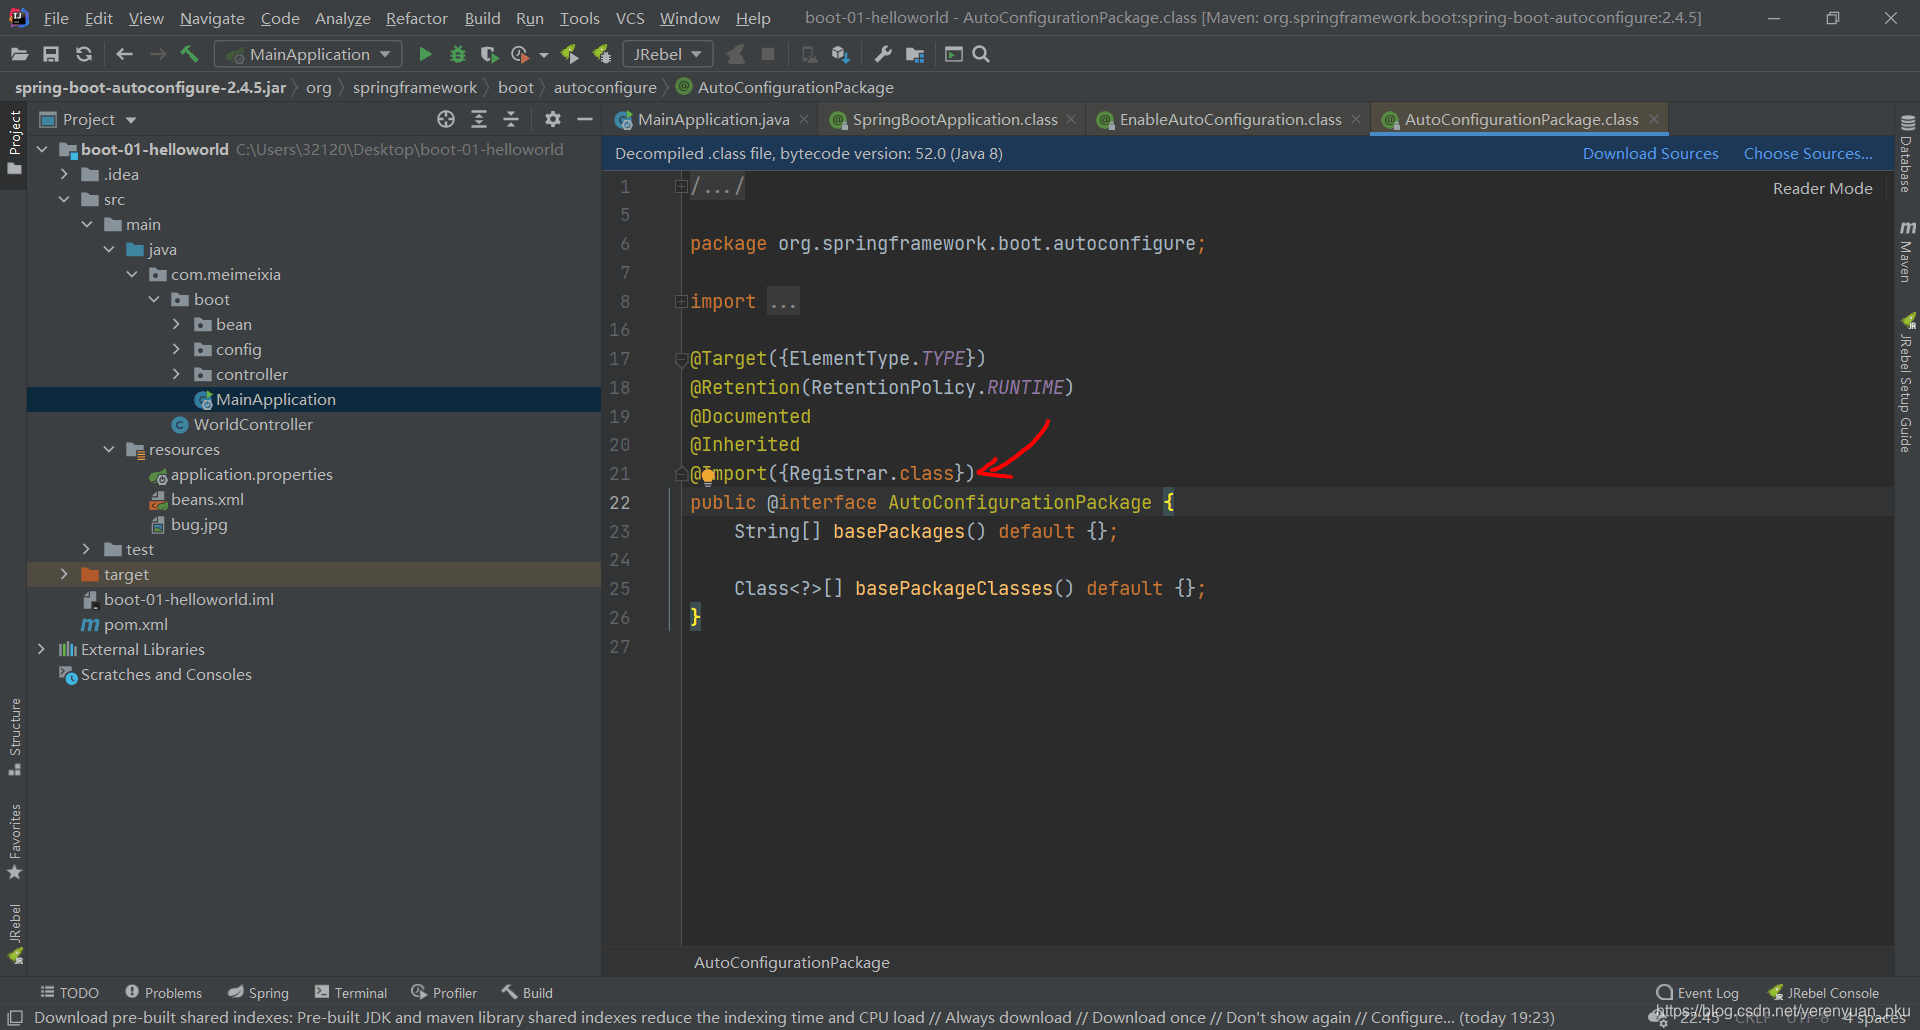Open Project panel gear options
This screenshot has height=1030, width=1920.
(x=553, y=119)
